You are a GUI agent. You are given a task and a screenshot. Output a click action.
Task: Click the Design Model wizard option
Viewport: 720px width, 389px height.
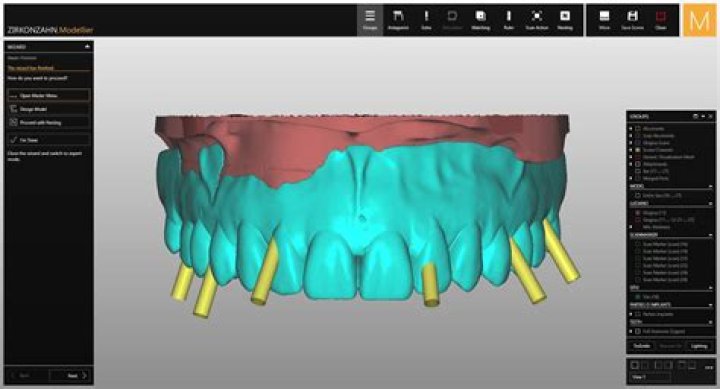click(49, 109)
